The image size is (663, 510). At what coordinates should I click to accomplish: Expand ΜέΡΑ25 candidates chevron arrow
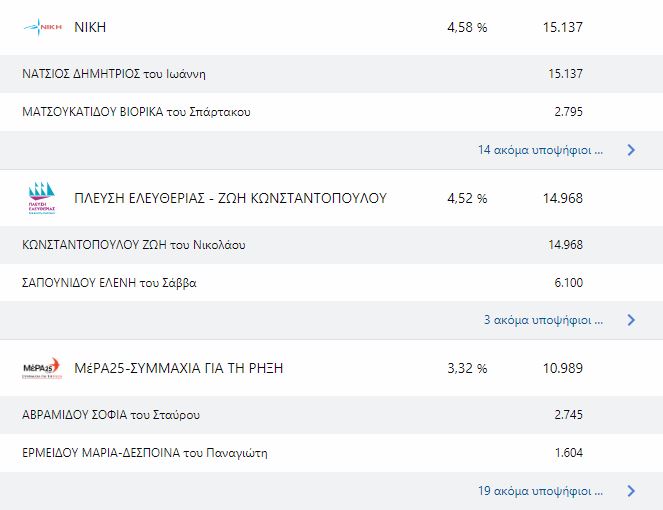point(631,491)
